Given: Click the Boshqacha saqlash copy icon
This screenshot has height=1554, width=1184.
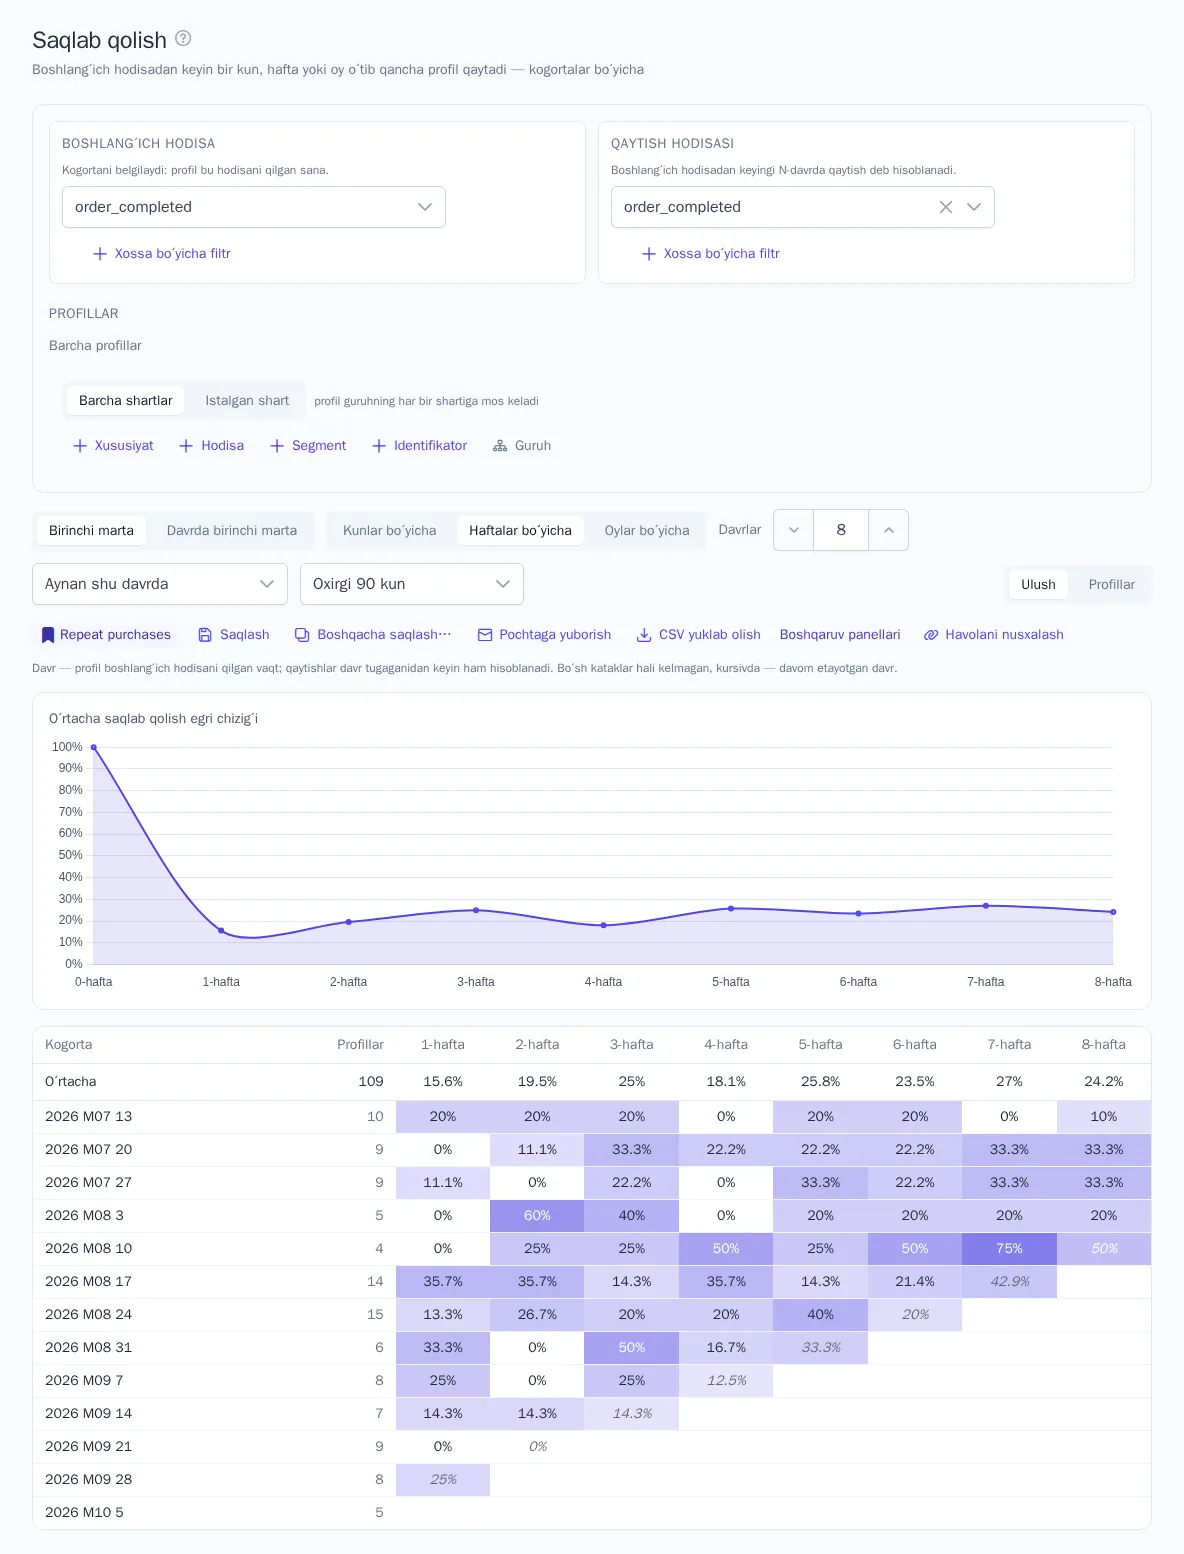Looking at the screenshot, I should [x=302, y=635].
